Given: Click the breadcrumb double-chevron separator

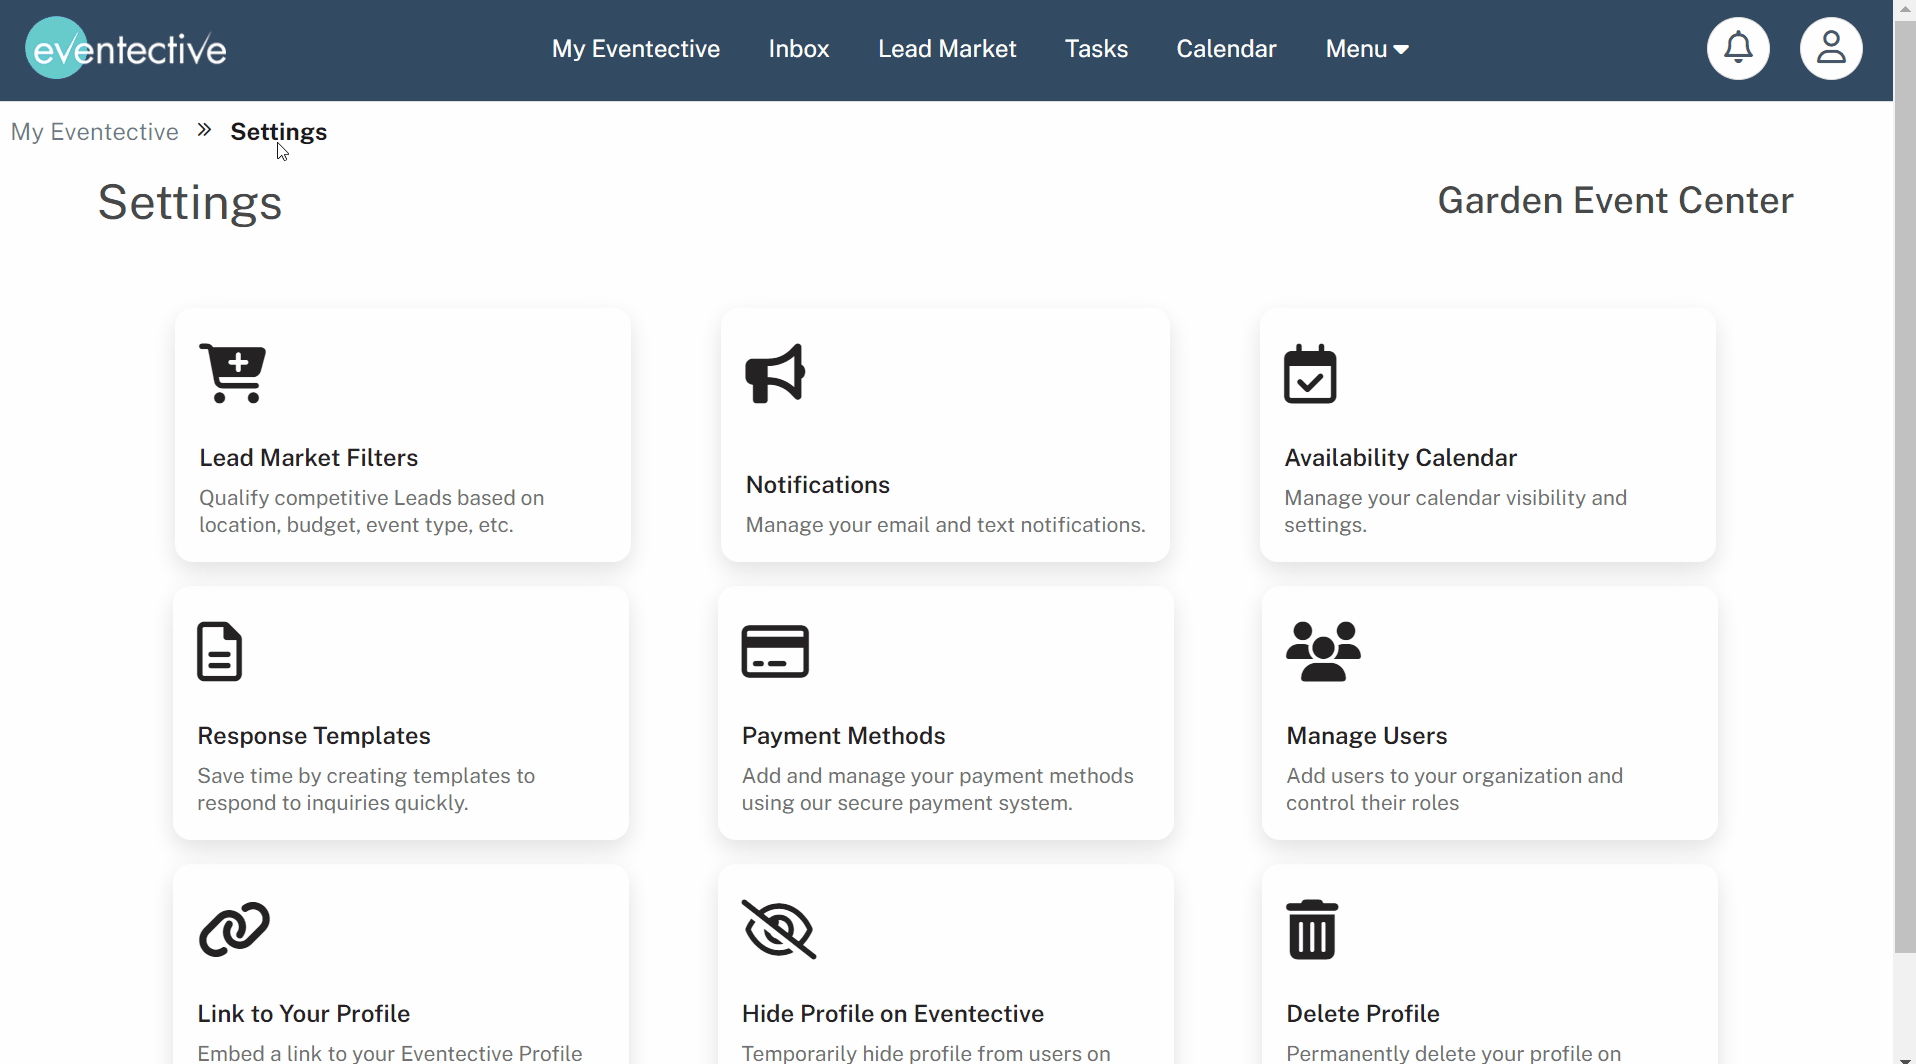Looking at the screenshot, I should (x=204, y=130).
